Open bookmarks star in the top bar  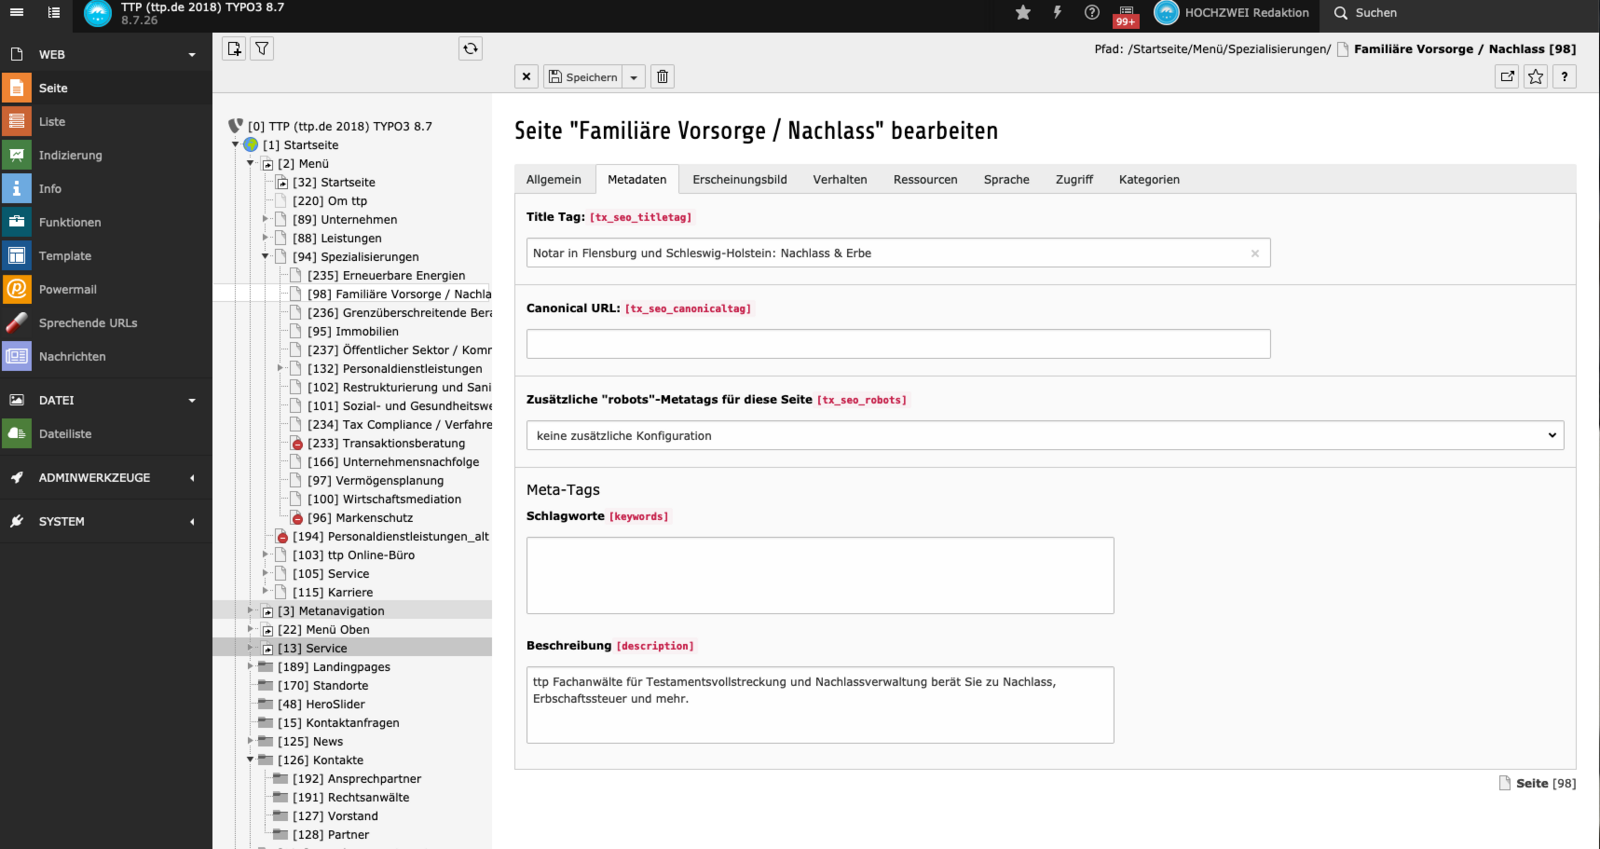click(x=1023, y=13)
